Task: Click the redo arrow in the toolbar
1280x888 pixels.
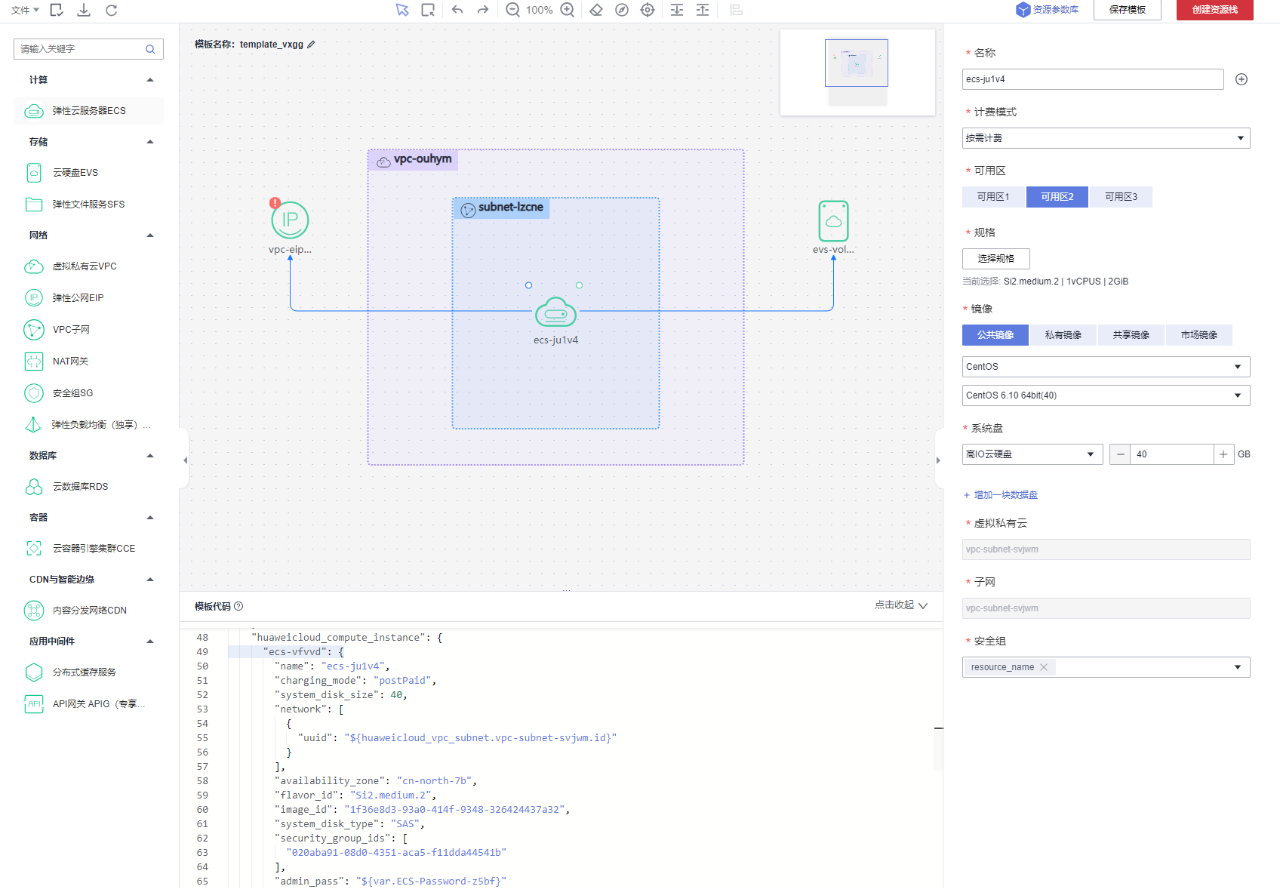Action: click(x=483, y=10)
